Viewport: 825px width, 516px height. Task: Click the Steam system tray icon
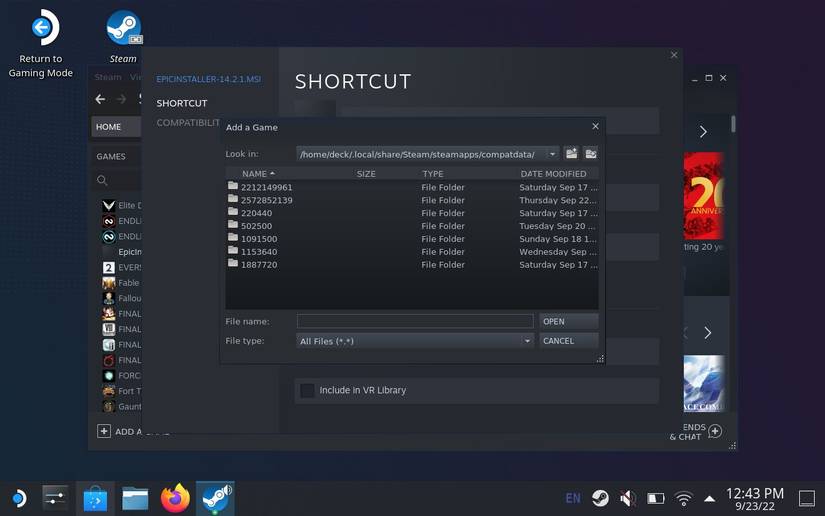[x=600, y=498]
